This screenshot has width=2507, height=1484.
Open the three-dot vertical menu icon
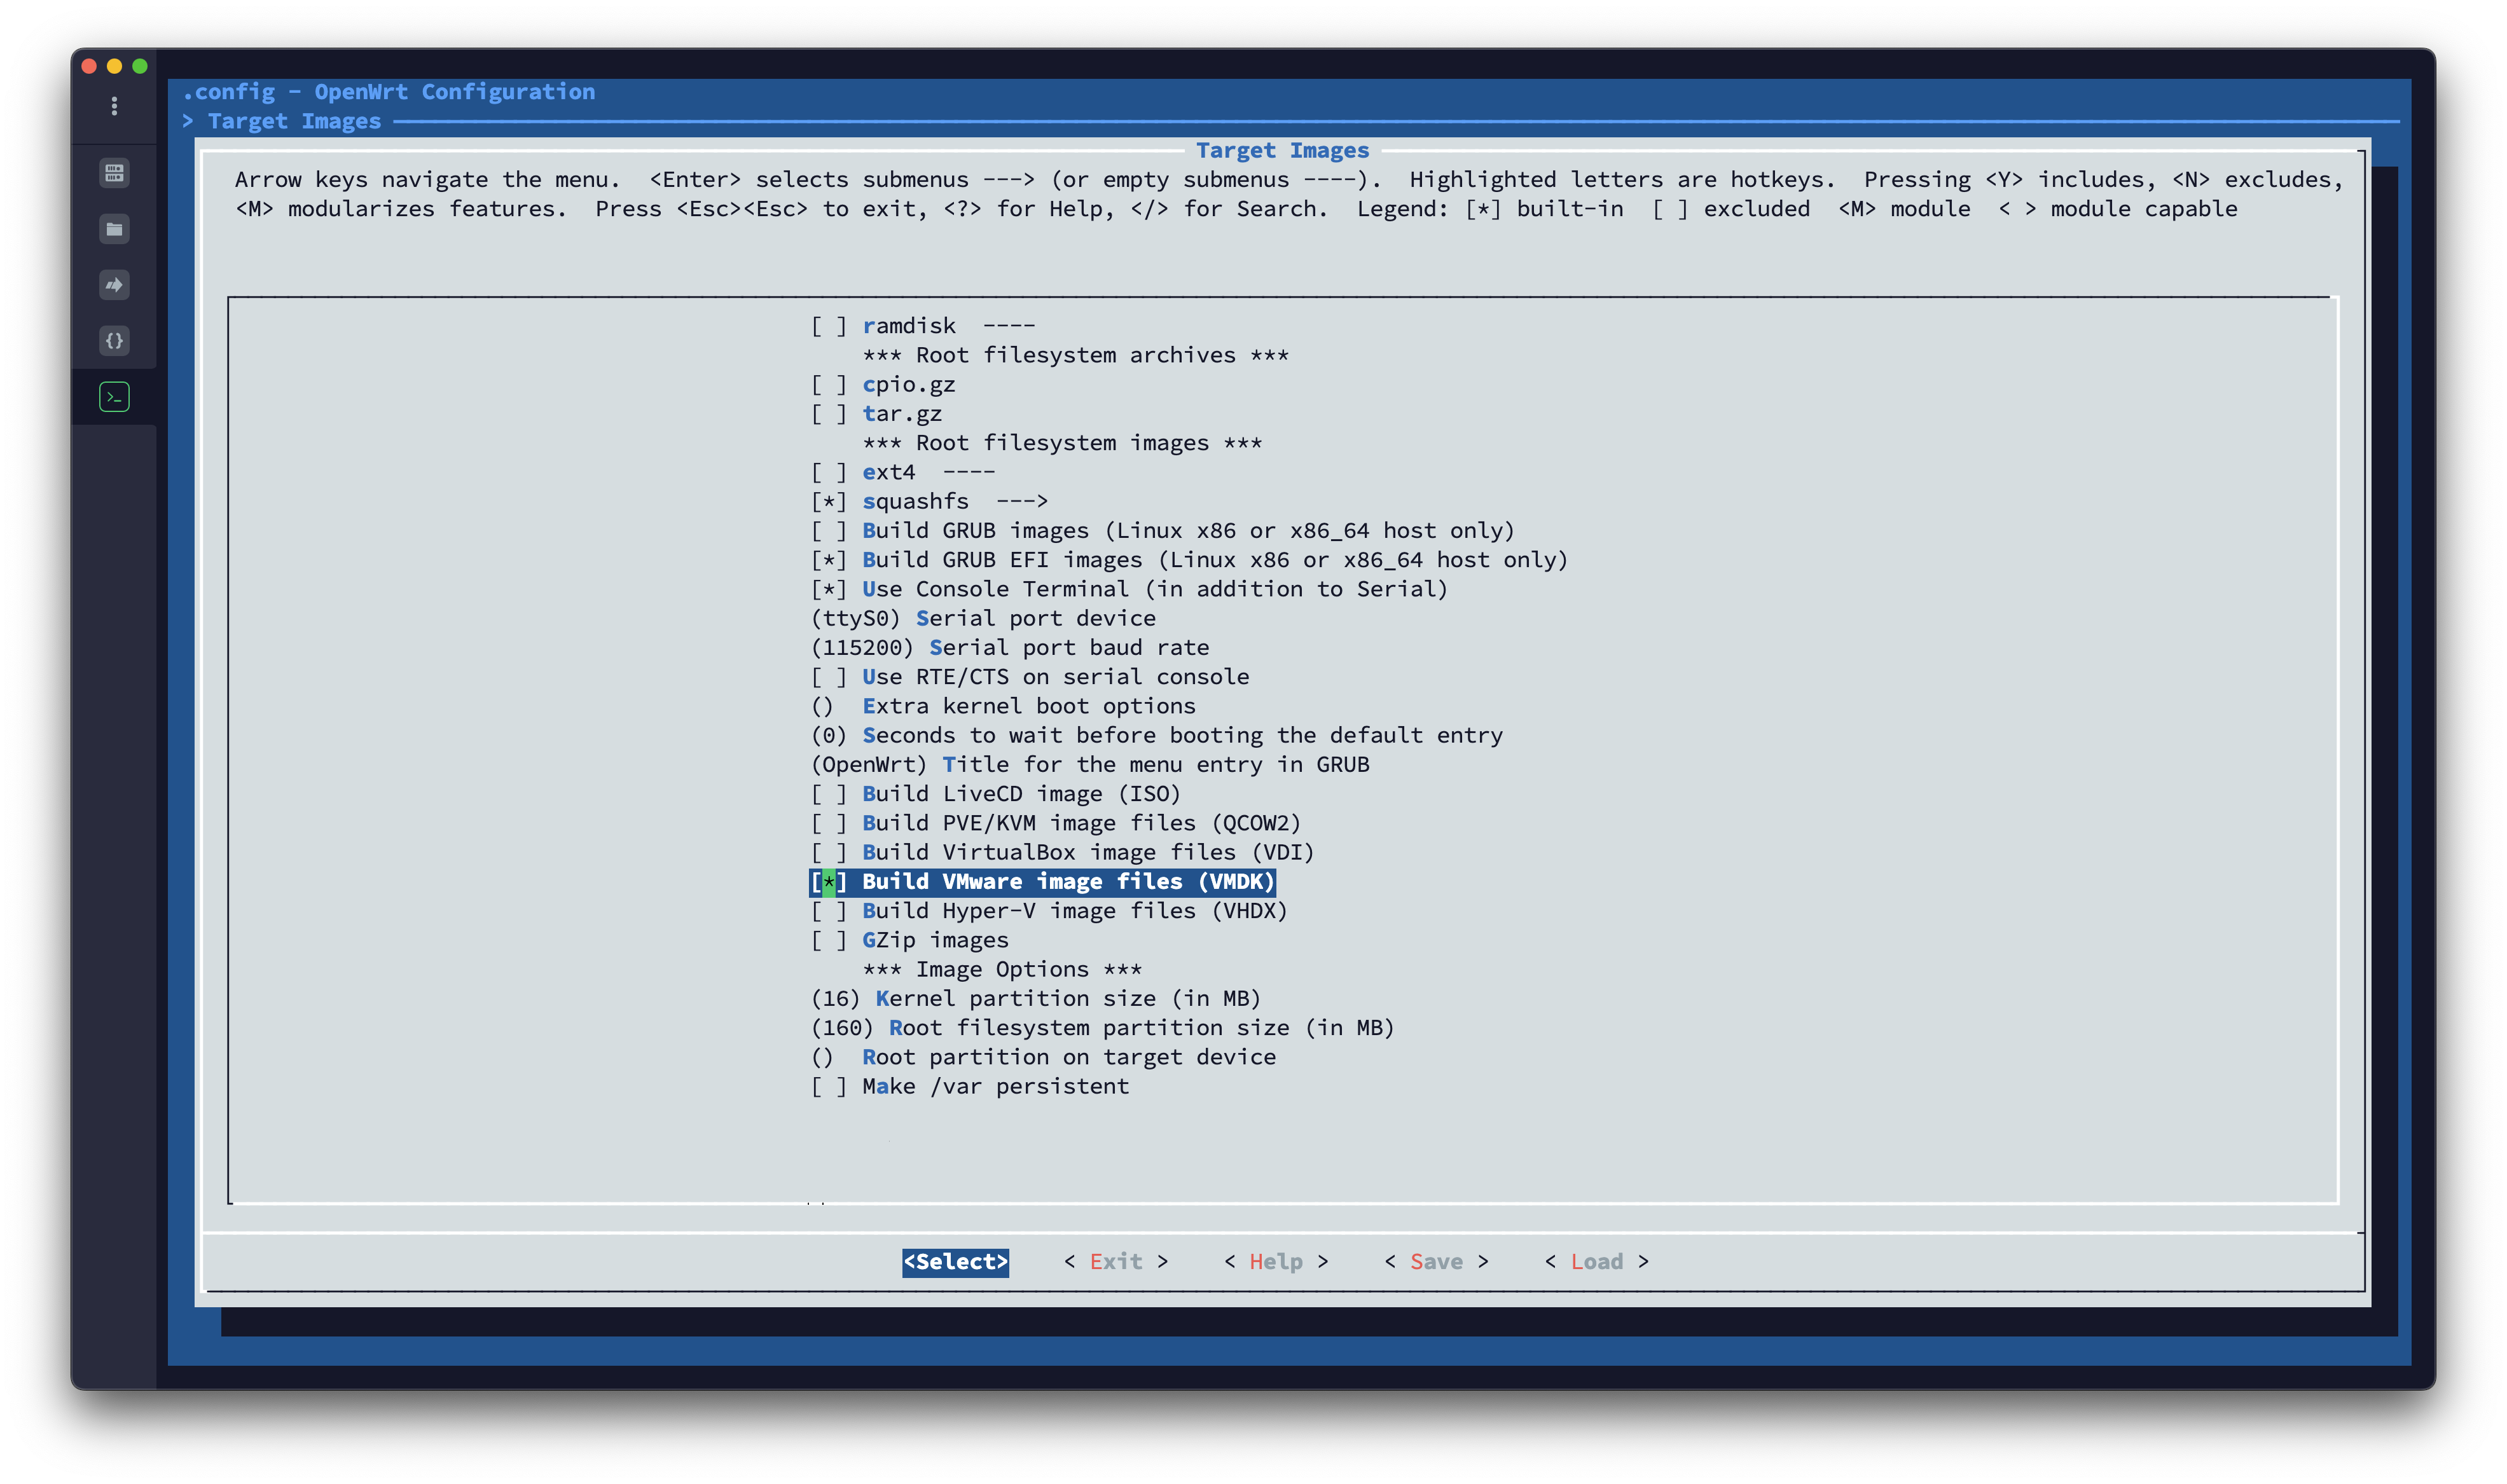(x=114, y=106)
